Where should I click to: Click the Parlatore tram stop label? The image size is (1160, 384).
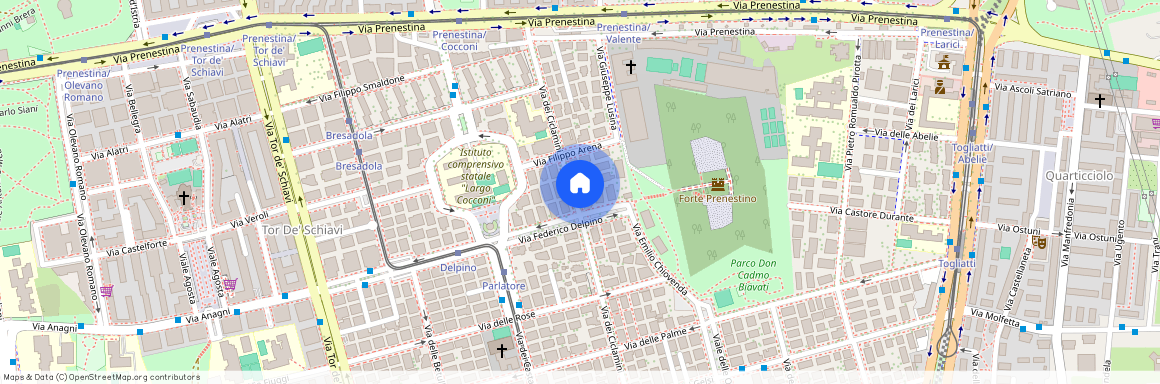coord(503,286)
